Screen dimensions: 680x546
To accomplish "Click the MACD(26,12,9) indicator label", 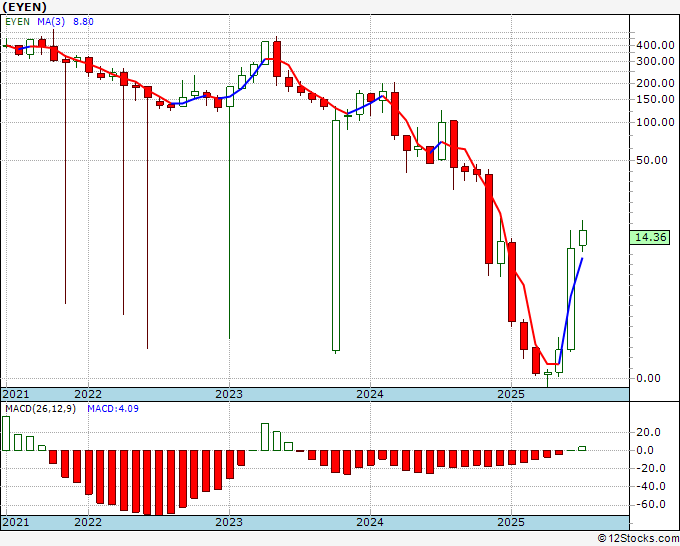I will tap(40, 409).
